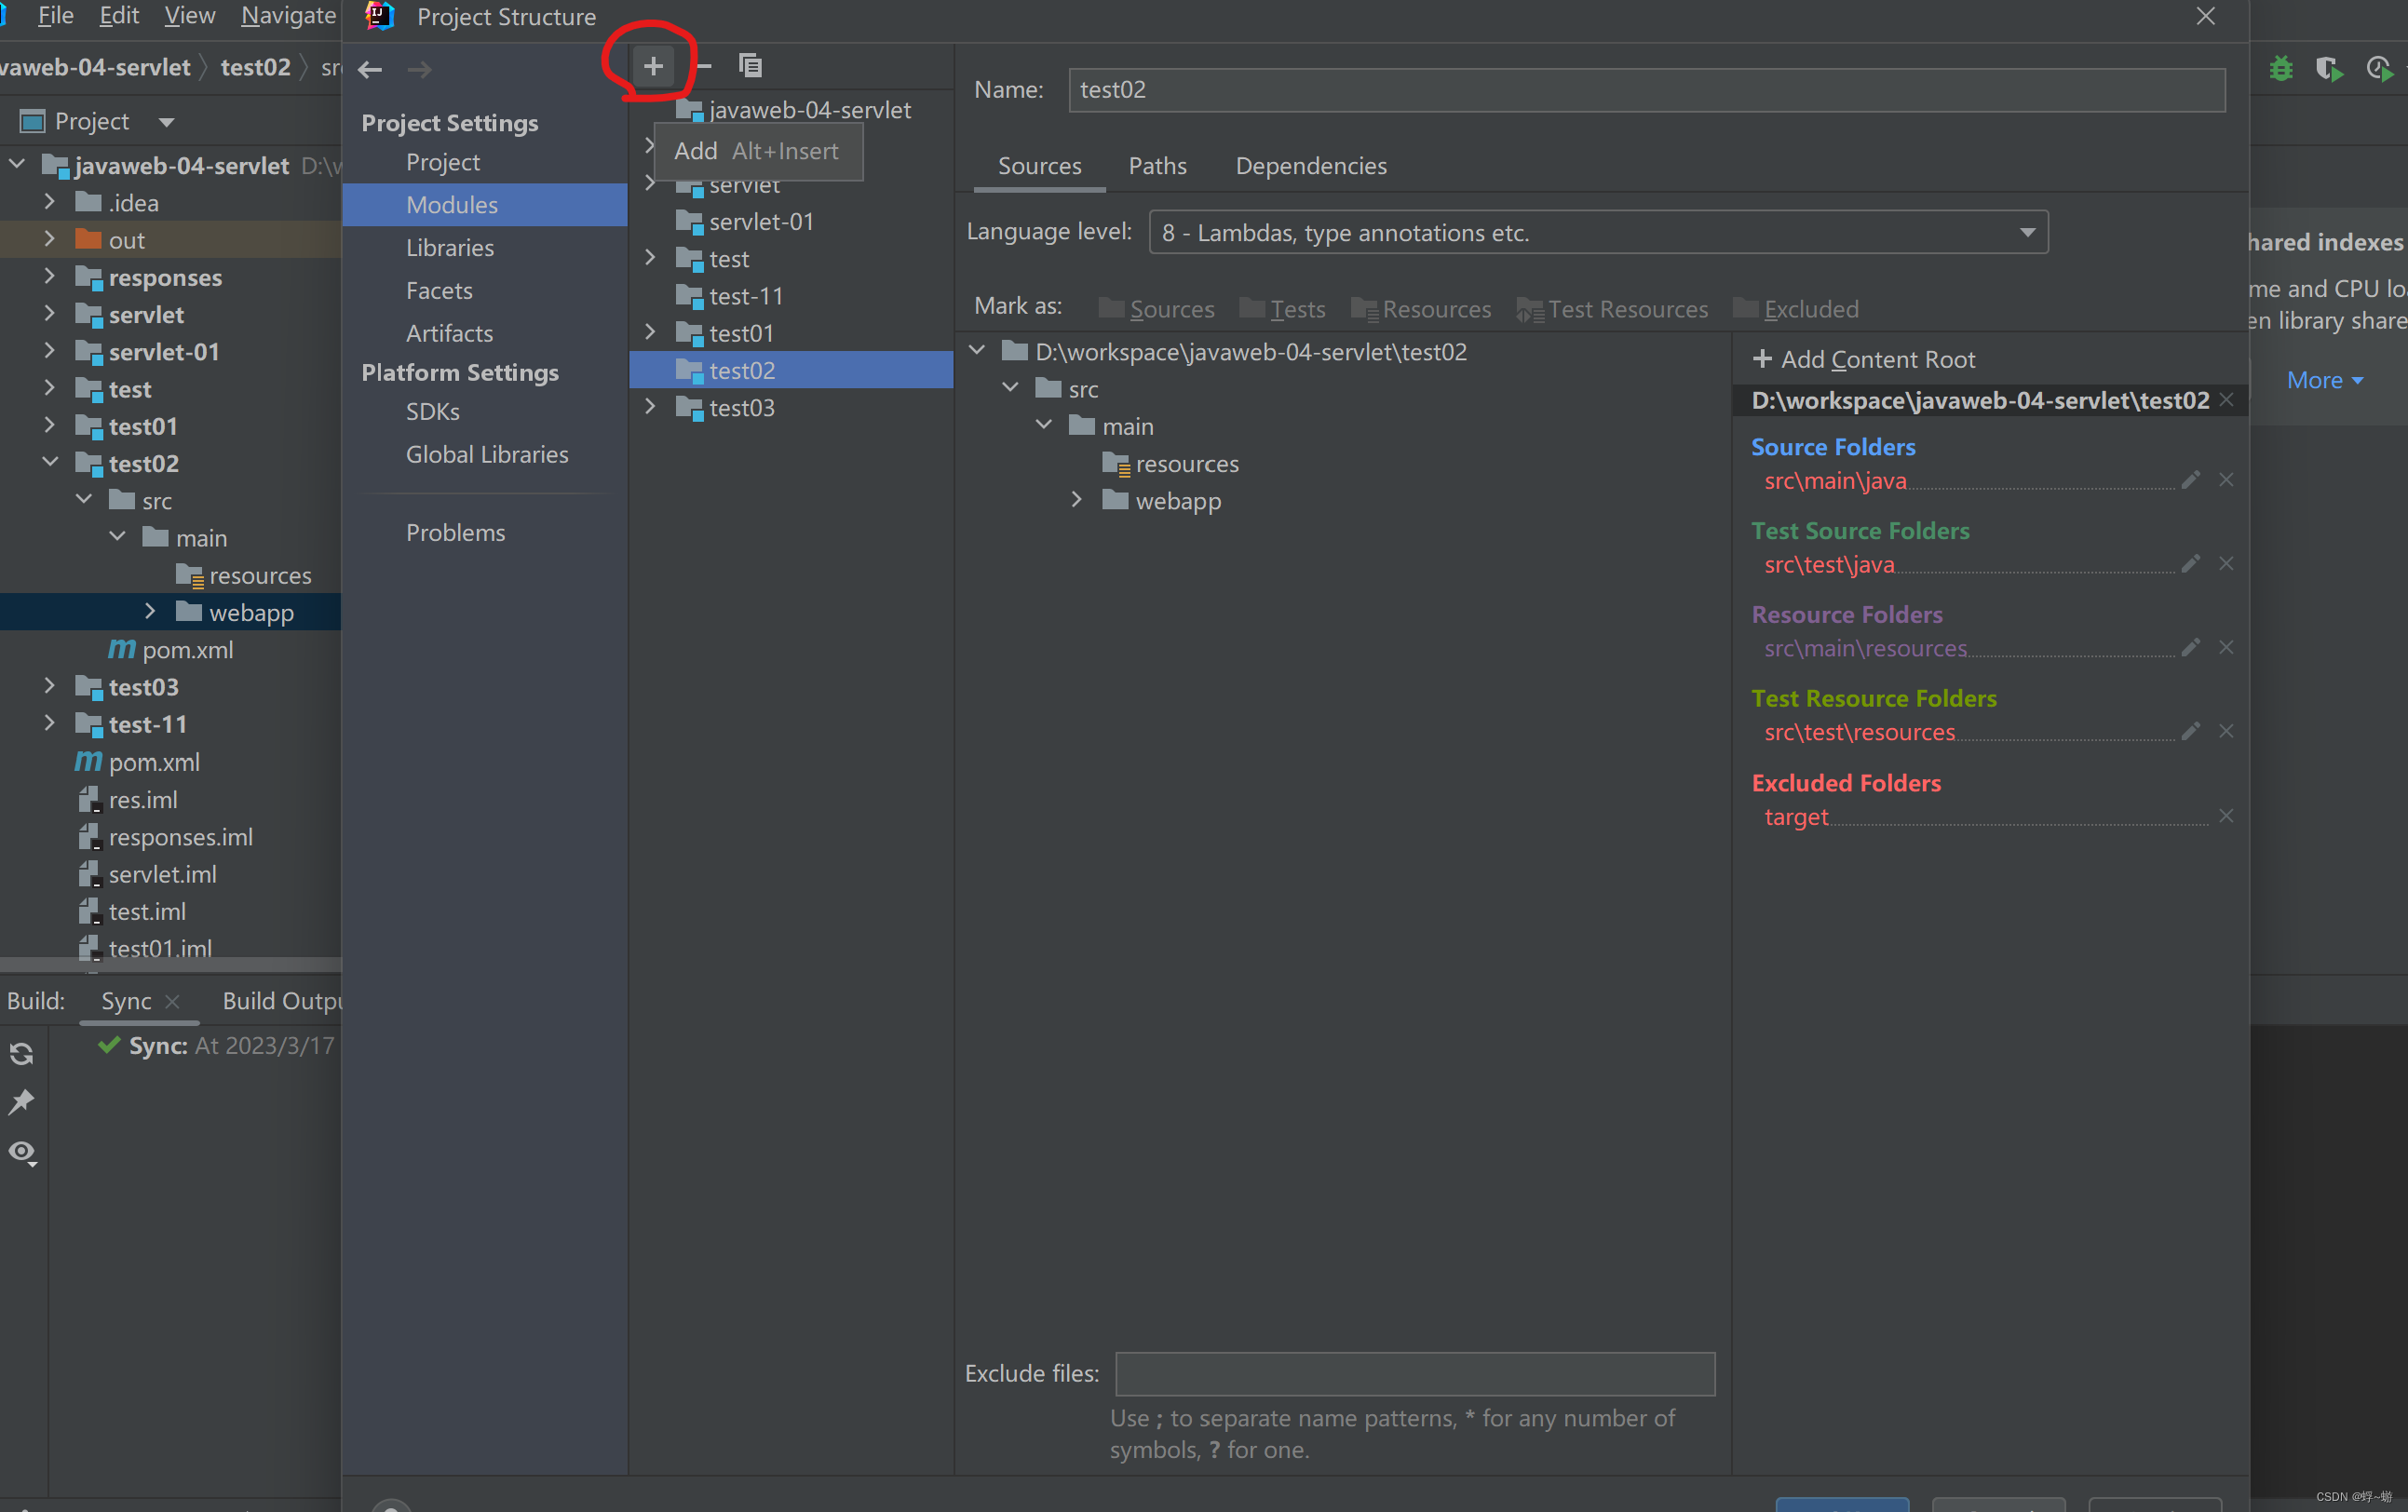Mark folder as Excluded

click(x=1796, y=309)
